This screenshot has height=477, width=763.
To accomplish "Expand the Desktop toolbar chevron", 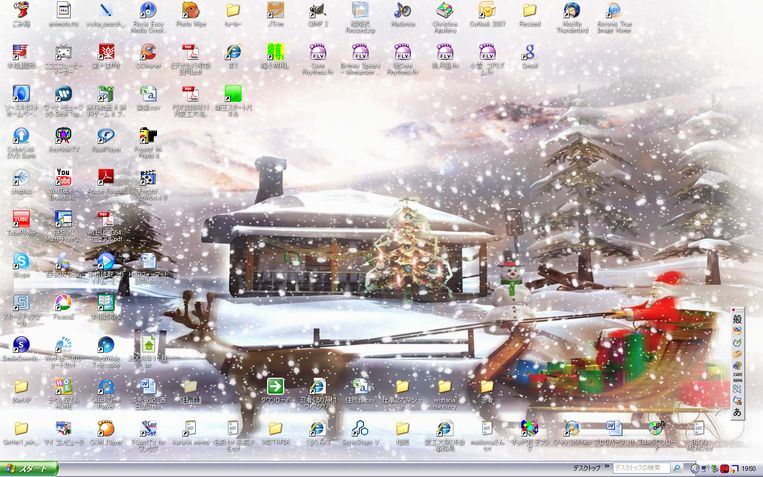I will [607, 467].
